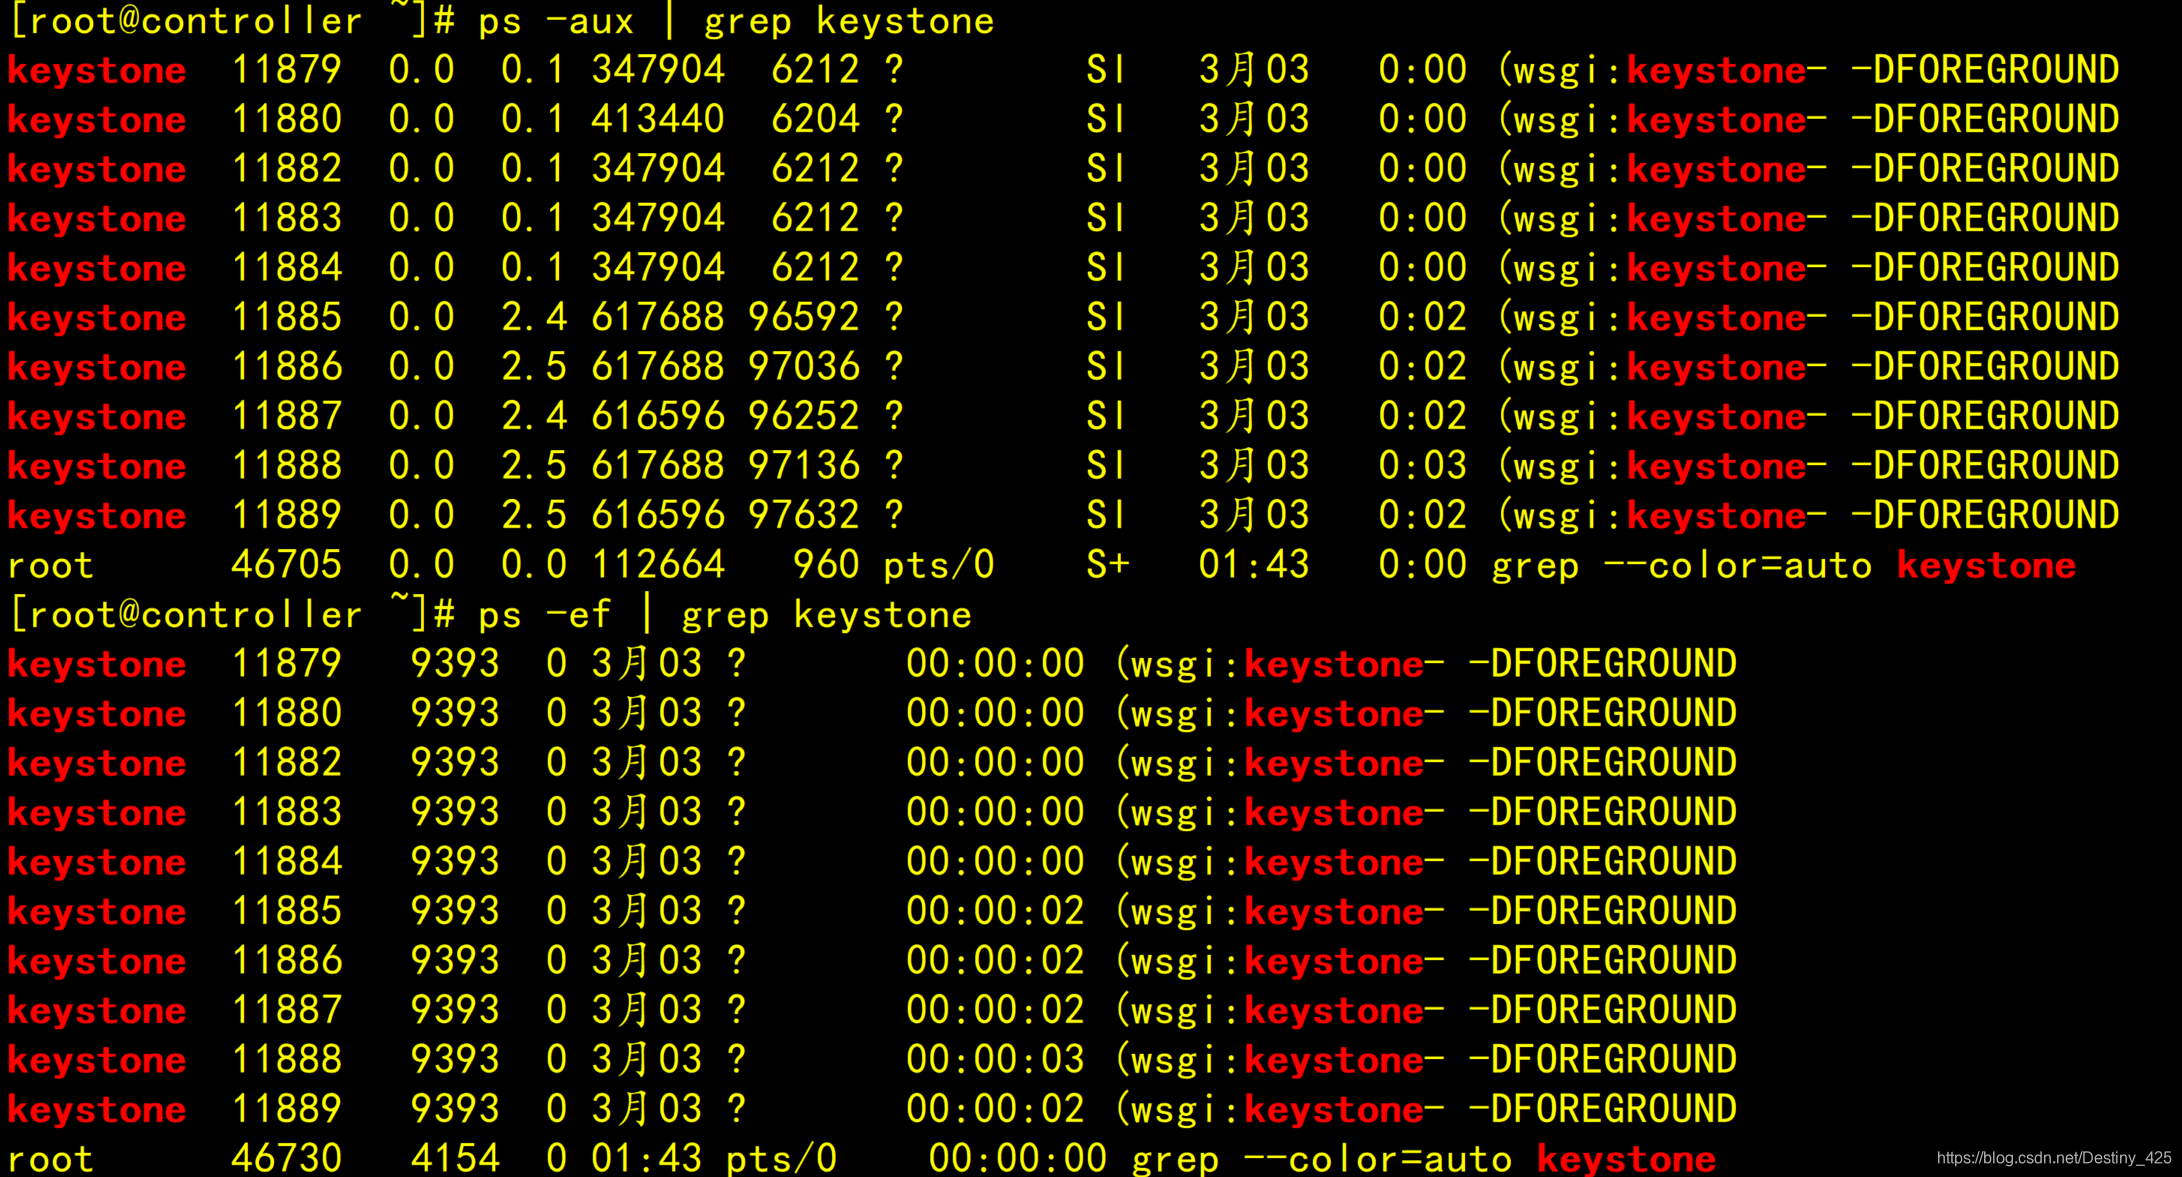Click the 'pts/0' terminal in ps -aux output

tap(939, 565)
